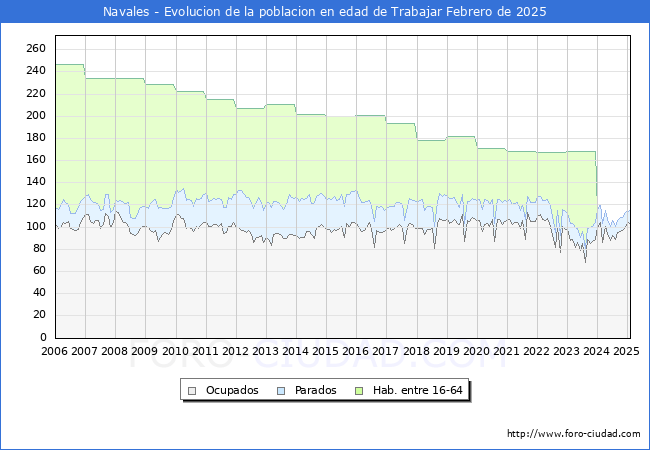This screenshot has width=650, height=450.
Task: Click the 2013 x-axis year label
Action: (265, 351)
